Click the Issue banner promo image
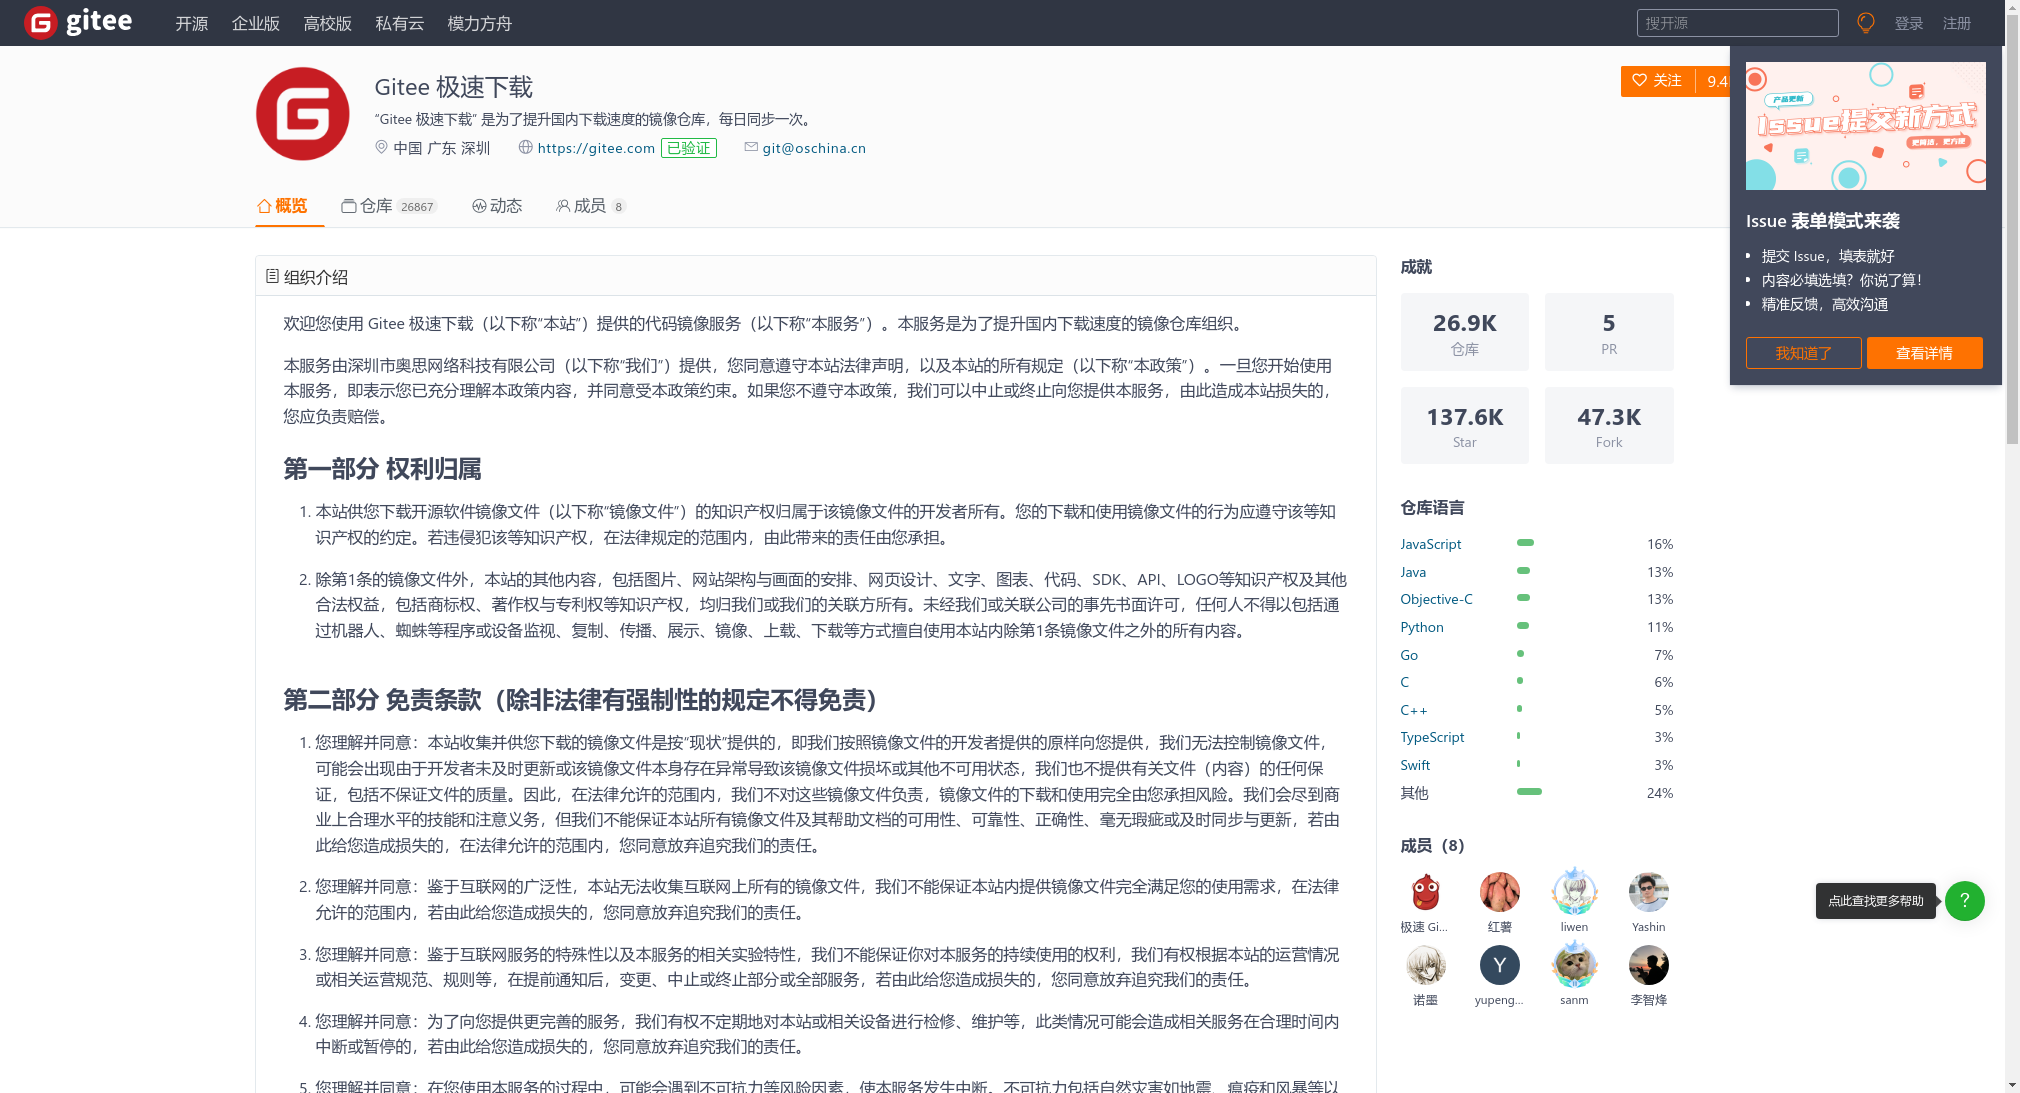Image resolution: width=2020 pixels, height=1093 pixels. coord(1865,126)
